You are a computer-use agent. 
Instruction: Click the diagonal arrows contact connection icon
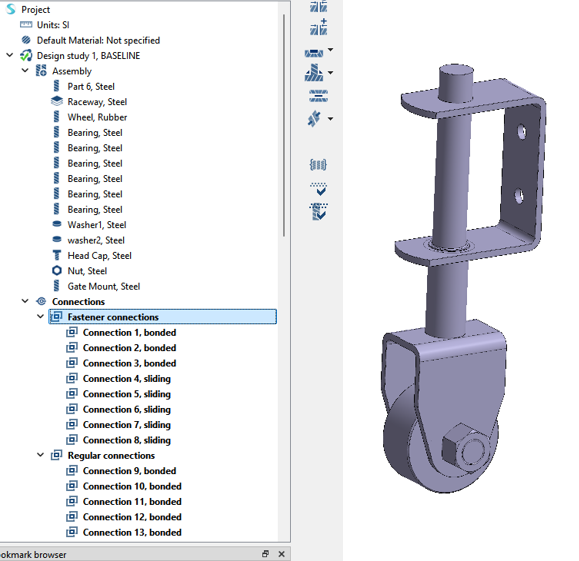tap(314, 119)
